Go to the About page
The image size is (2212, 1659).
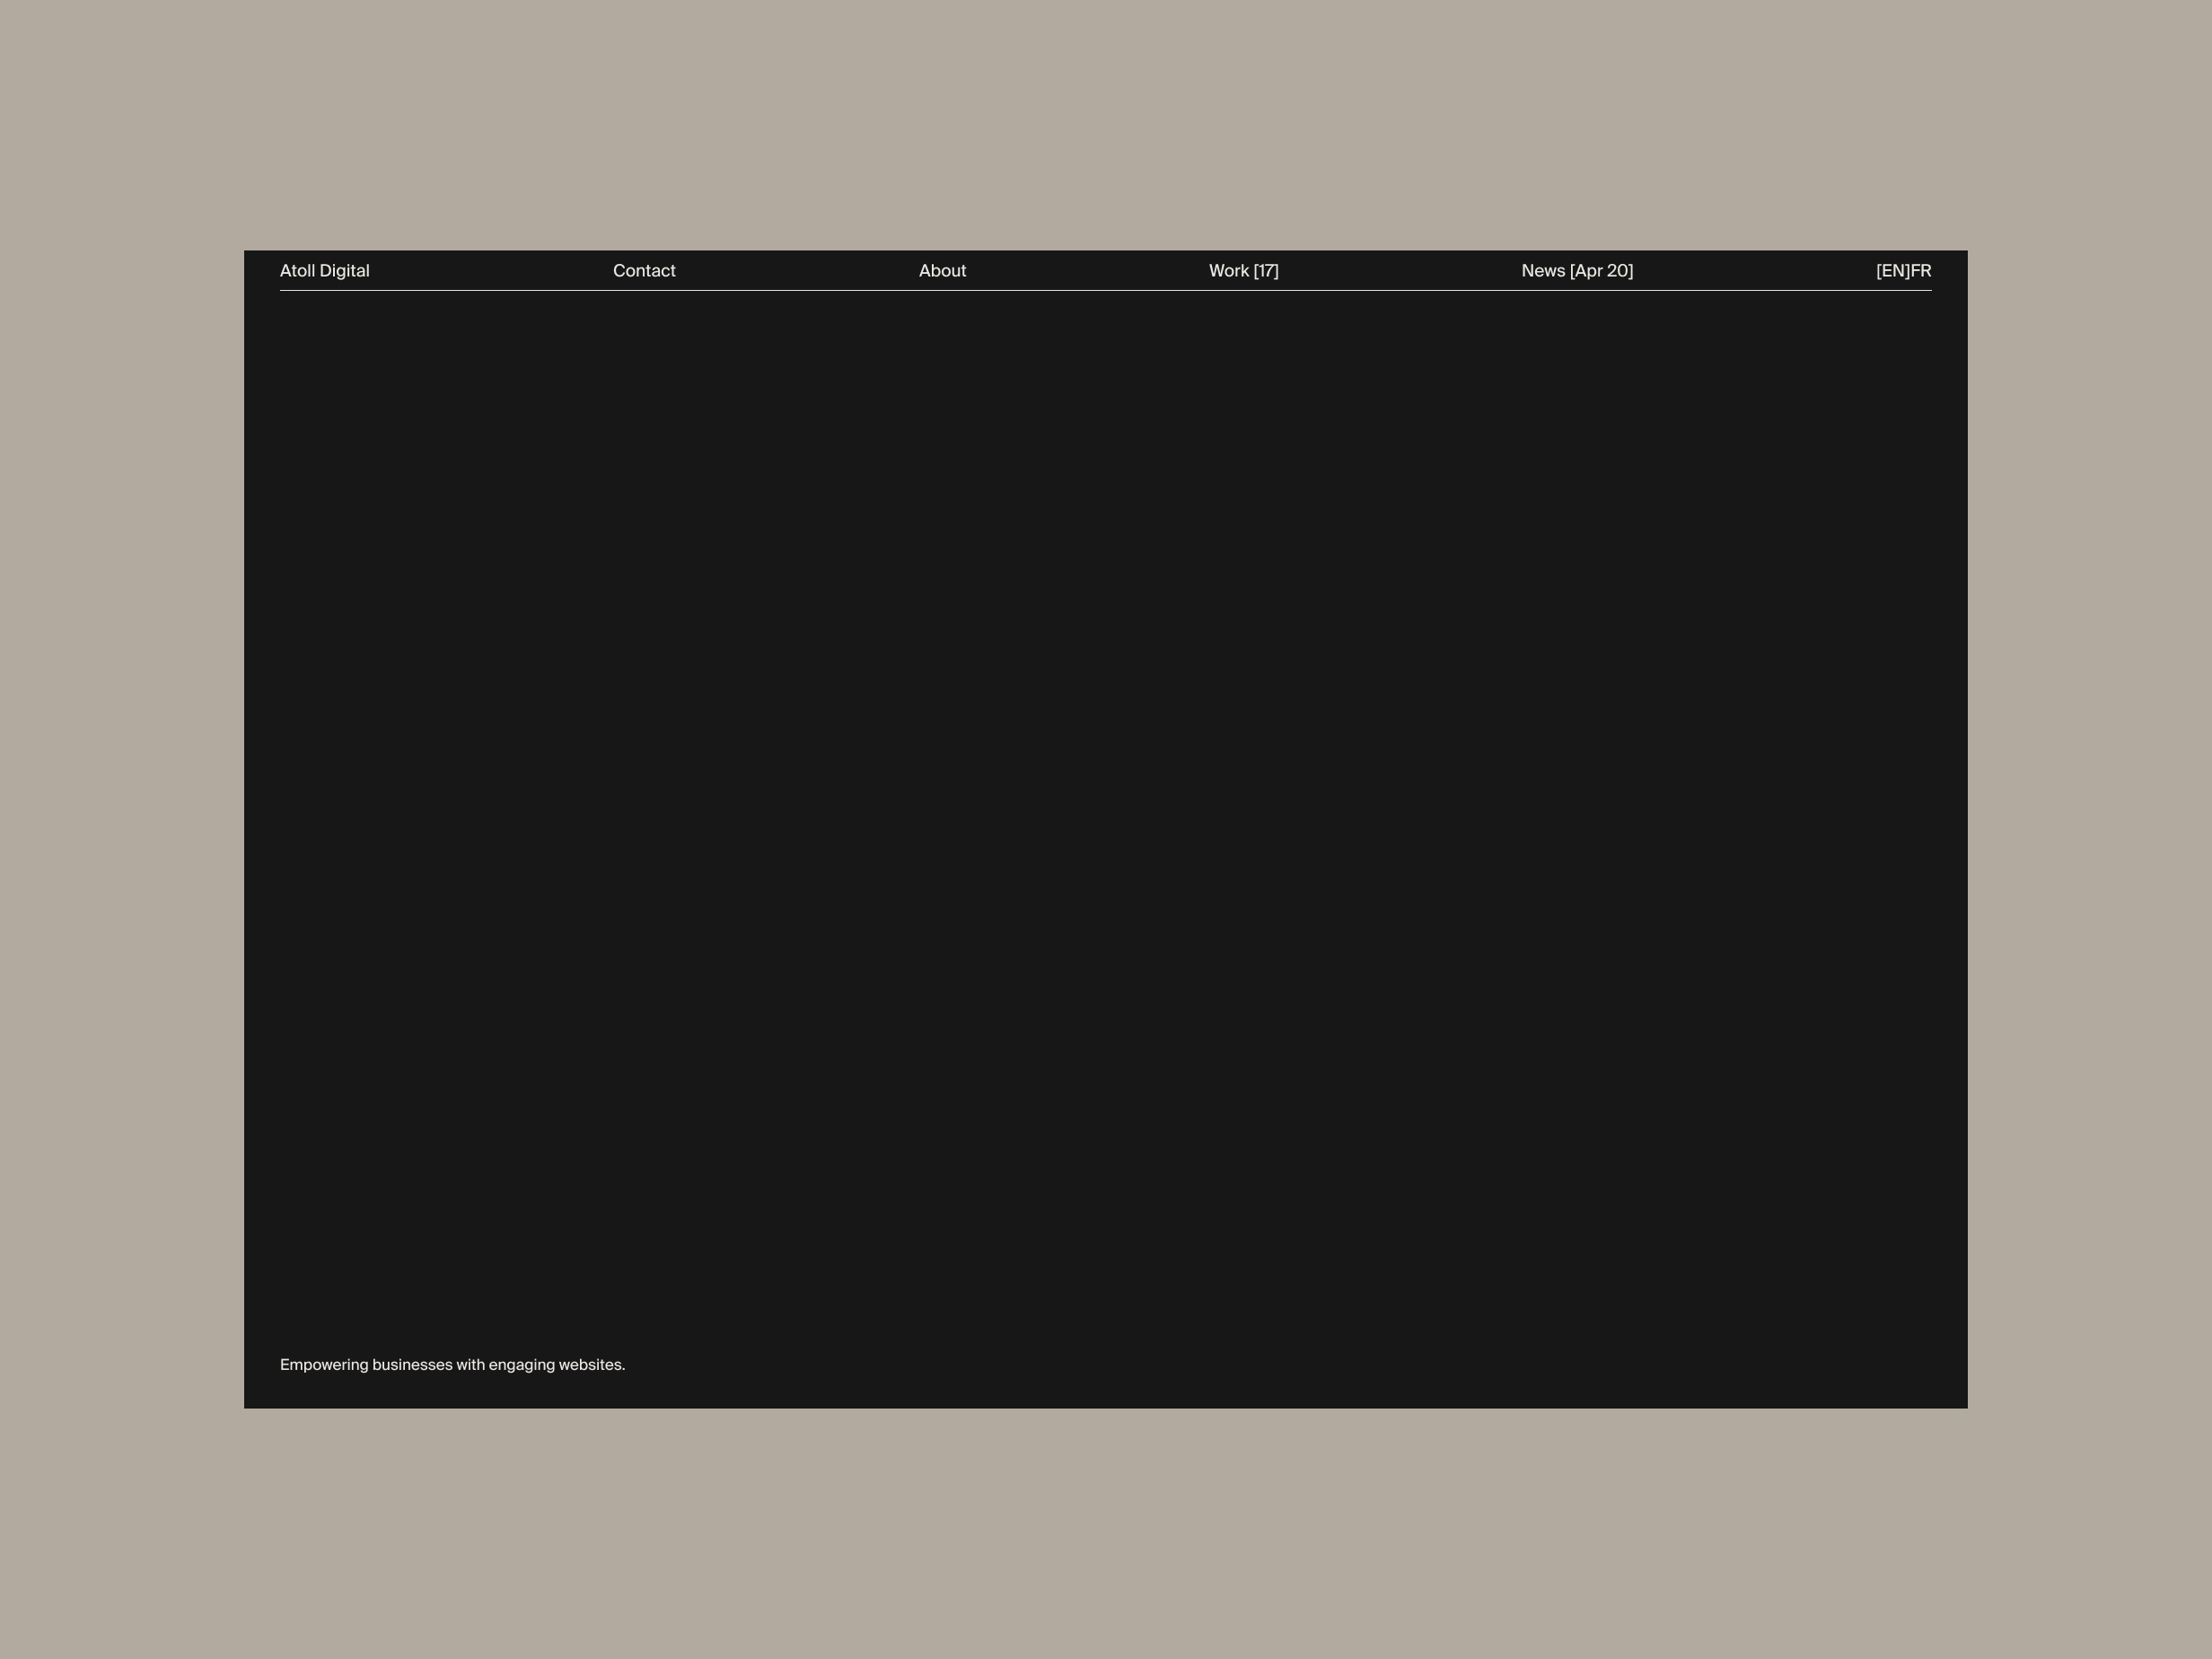pyautogui.click(x=942, y=271)
